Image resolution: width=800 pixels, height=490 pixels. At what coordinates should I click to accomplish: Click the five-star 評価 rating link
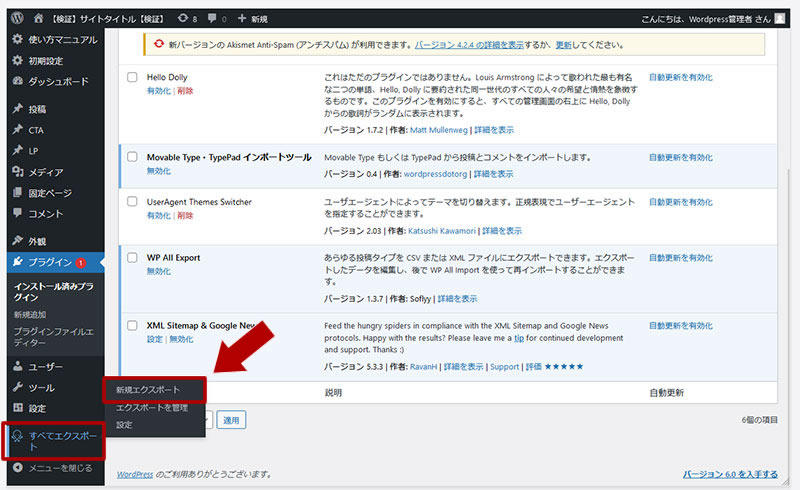[555, 366]
